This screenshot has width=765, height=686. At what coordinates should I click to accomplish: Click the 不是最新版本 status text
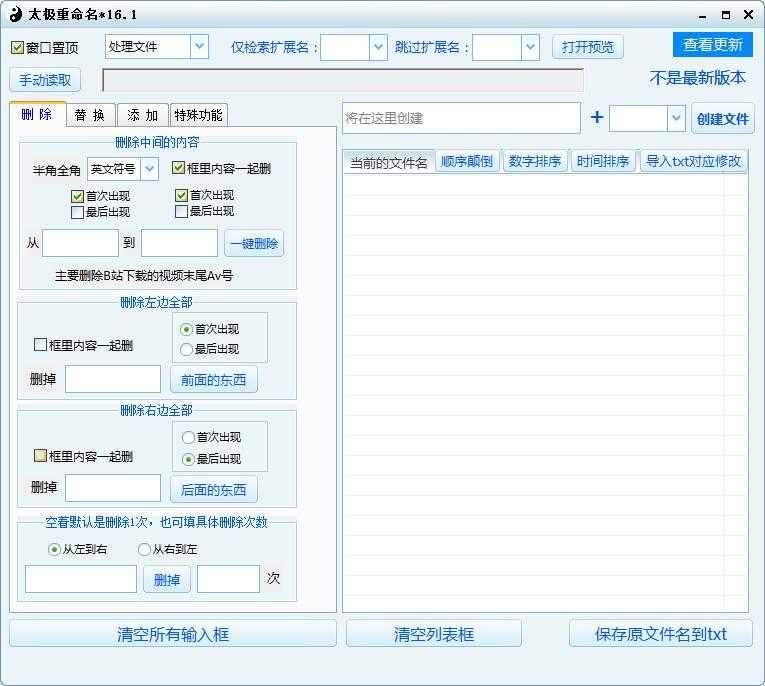[x=697, y=78]
